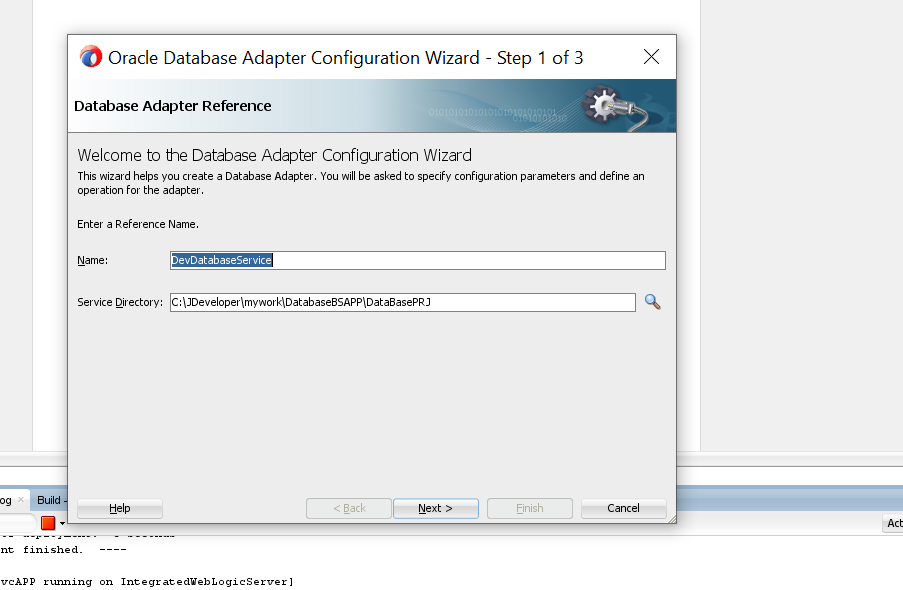Select the wizard heading 'Database Adapter Reference'

[173, 106]
